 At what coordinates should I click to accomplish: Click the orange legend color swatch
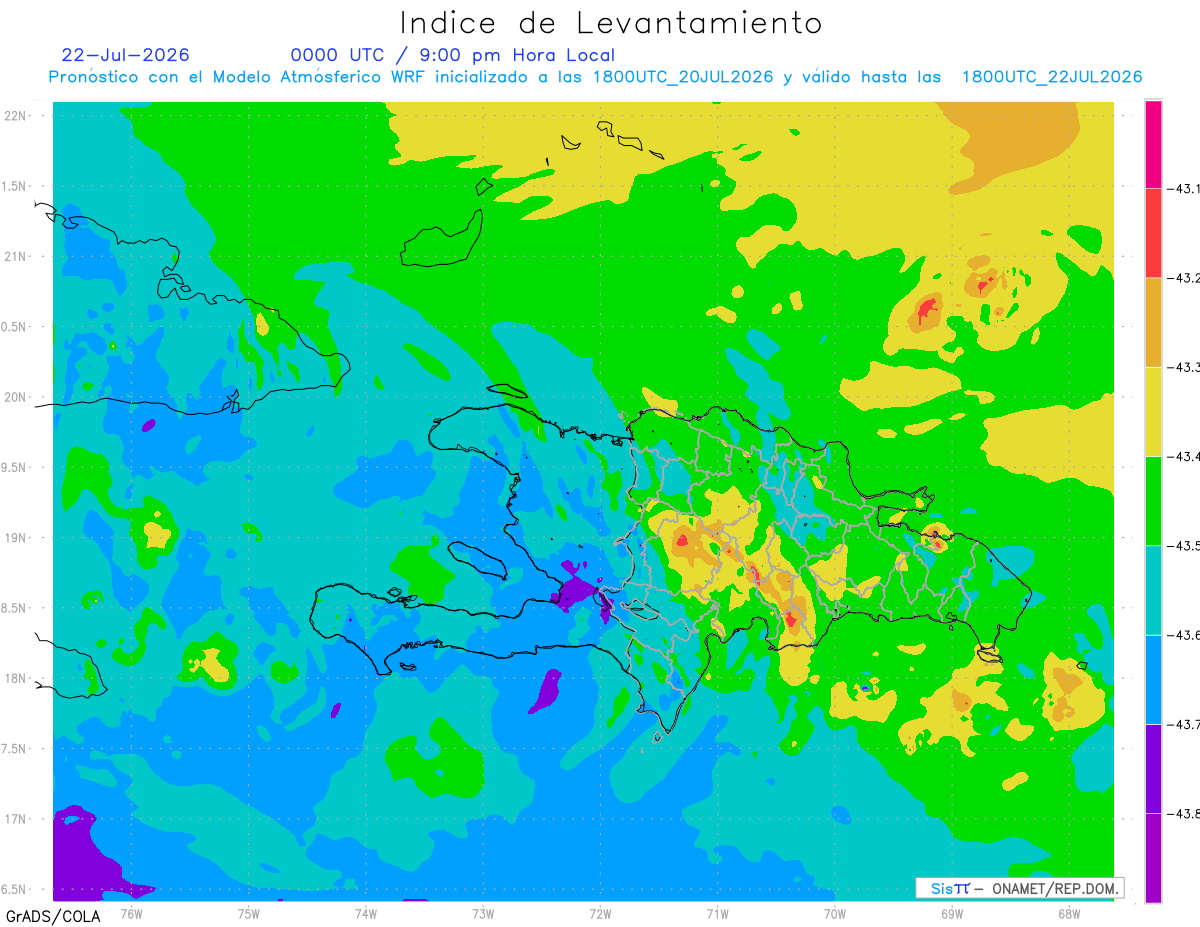[1153, 322]
